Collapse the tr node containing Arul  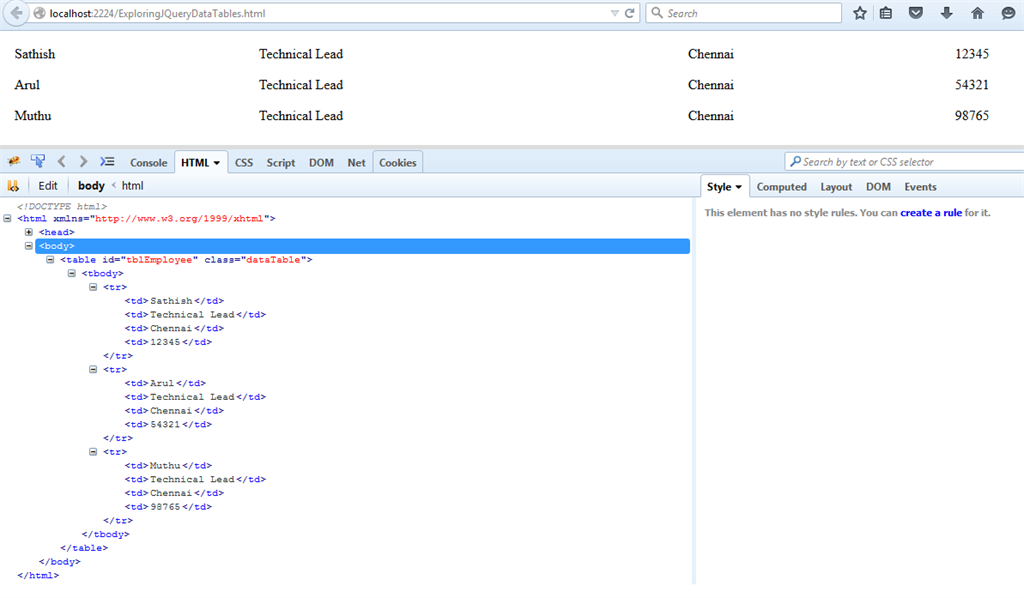pos(93,370)
